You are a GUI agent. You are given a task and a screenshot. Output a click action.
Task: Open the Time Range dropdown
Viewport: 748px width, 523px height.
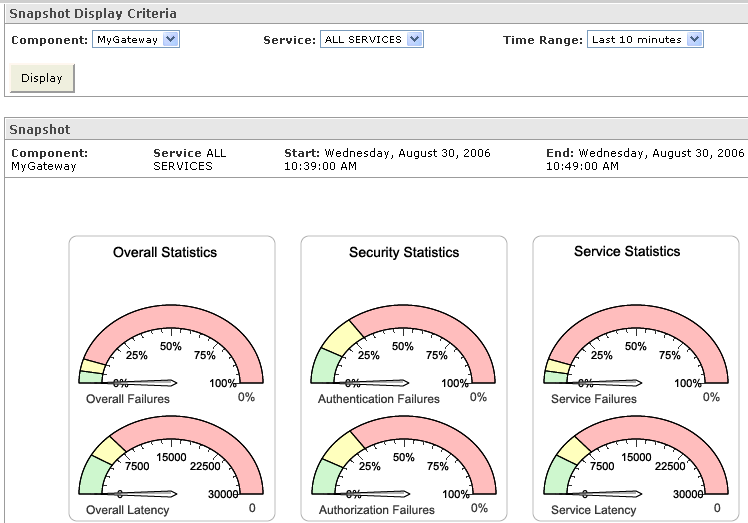[645, 40]
